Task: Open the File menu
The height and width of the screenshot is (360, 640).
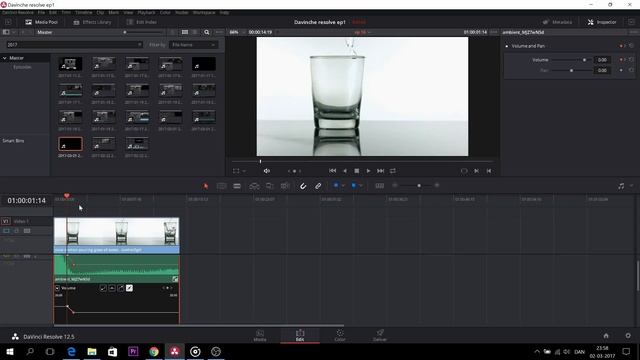Action: 41,13
